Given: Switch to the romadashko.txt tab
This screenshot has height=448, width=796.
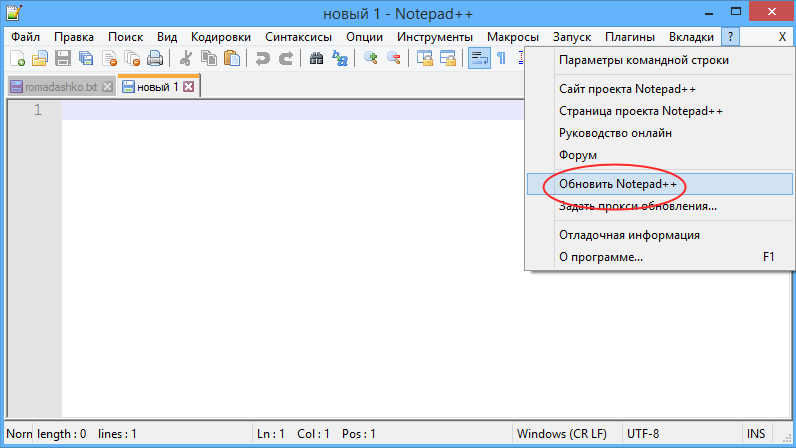Looking at the screenshot, I should click(60, 87).
